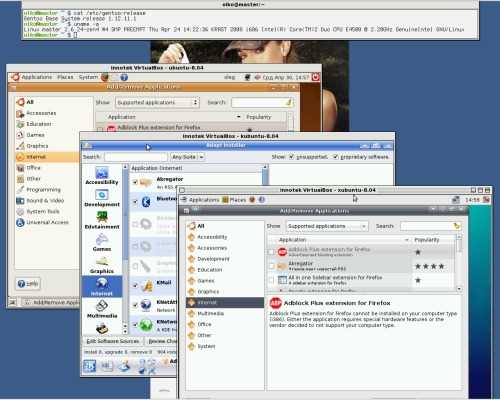Click the Xubuntu application list scrollbar
The height and width of the screenshot is (400, 500).
click(x=459, y=262)
